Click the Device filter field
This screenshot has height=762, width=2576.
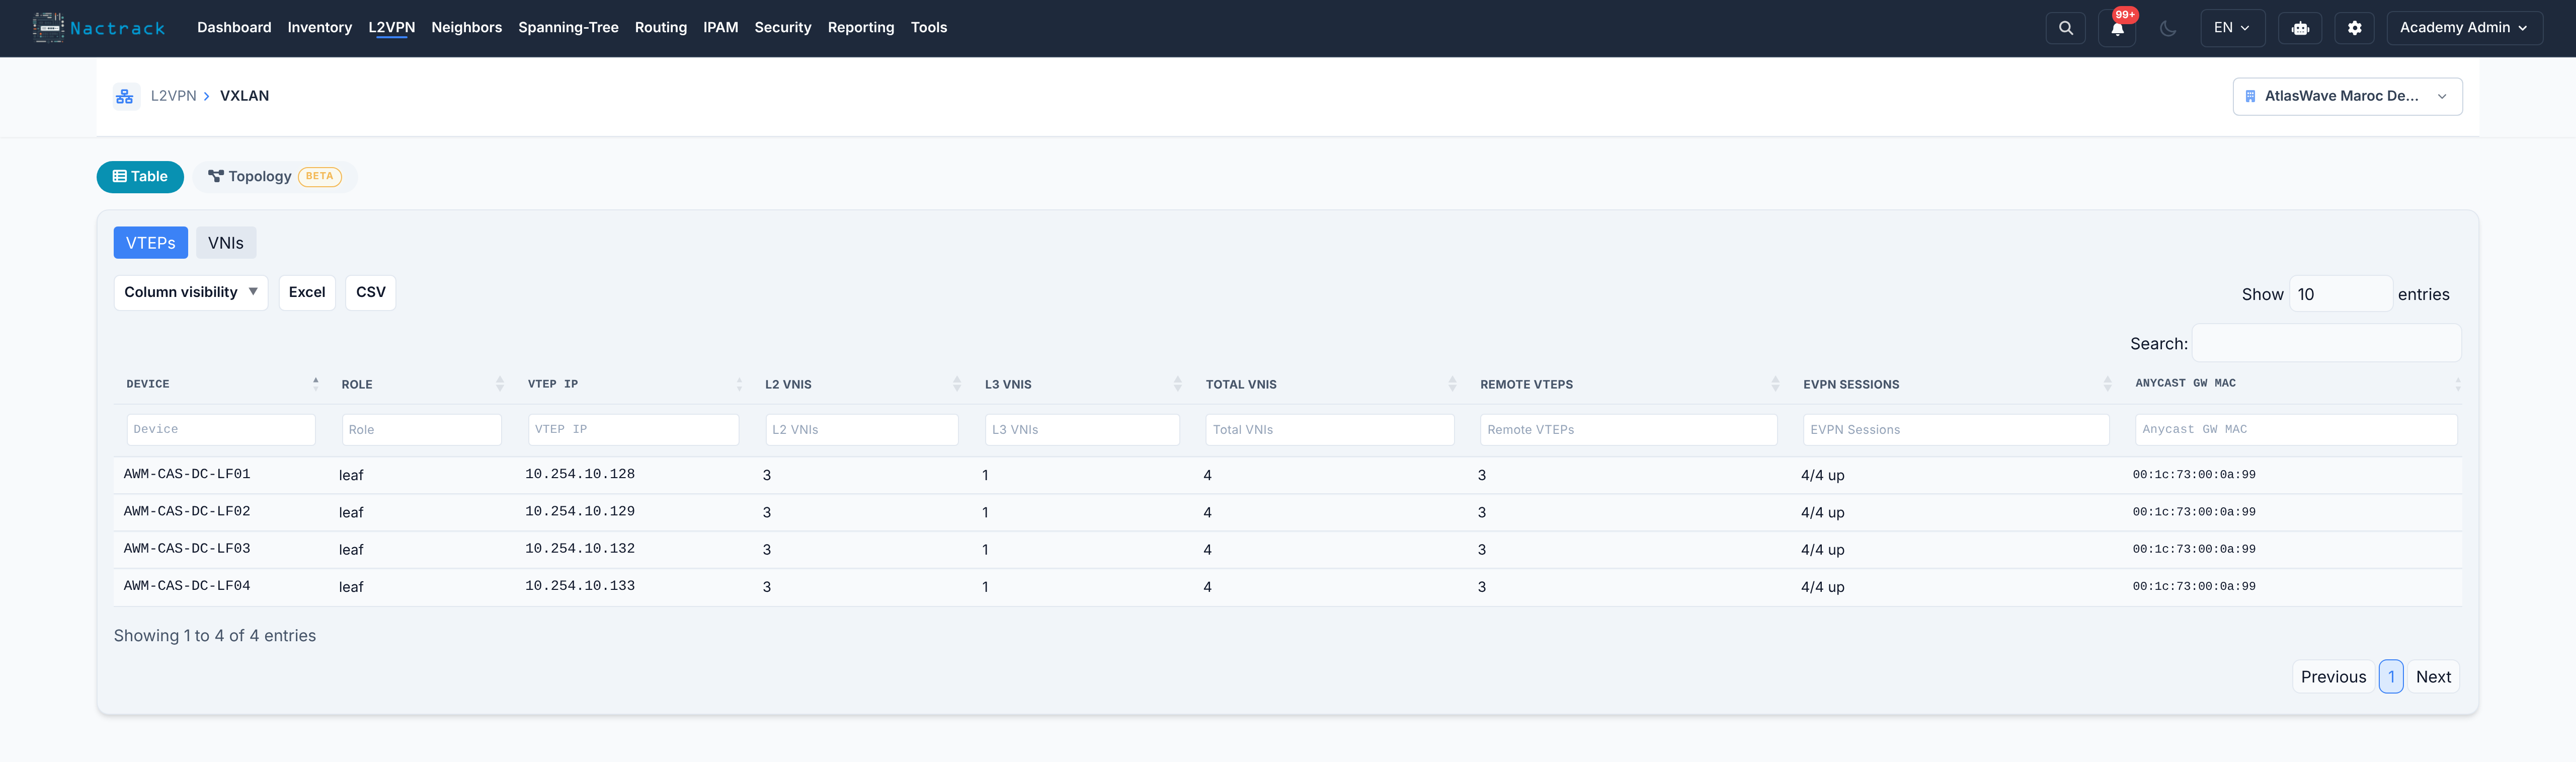point(220,429)
